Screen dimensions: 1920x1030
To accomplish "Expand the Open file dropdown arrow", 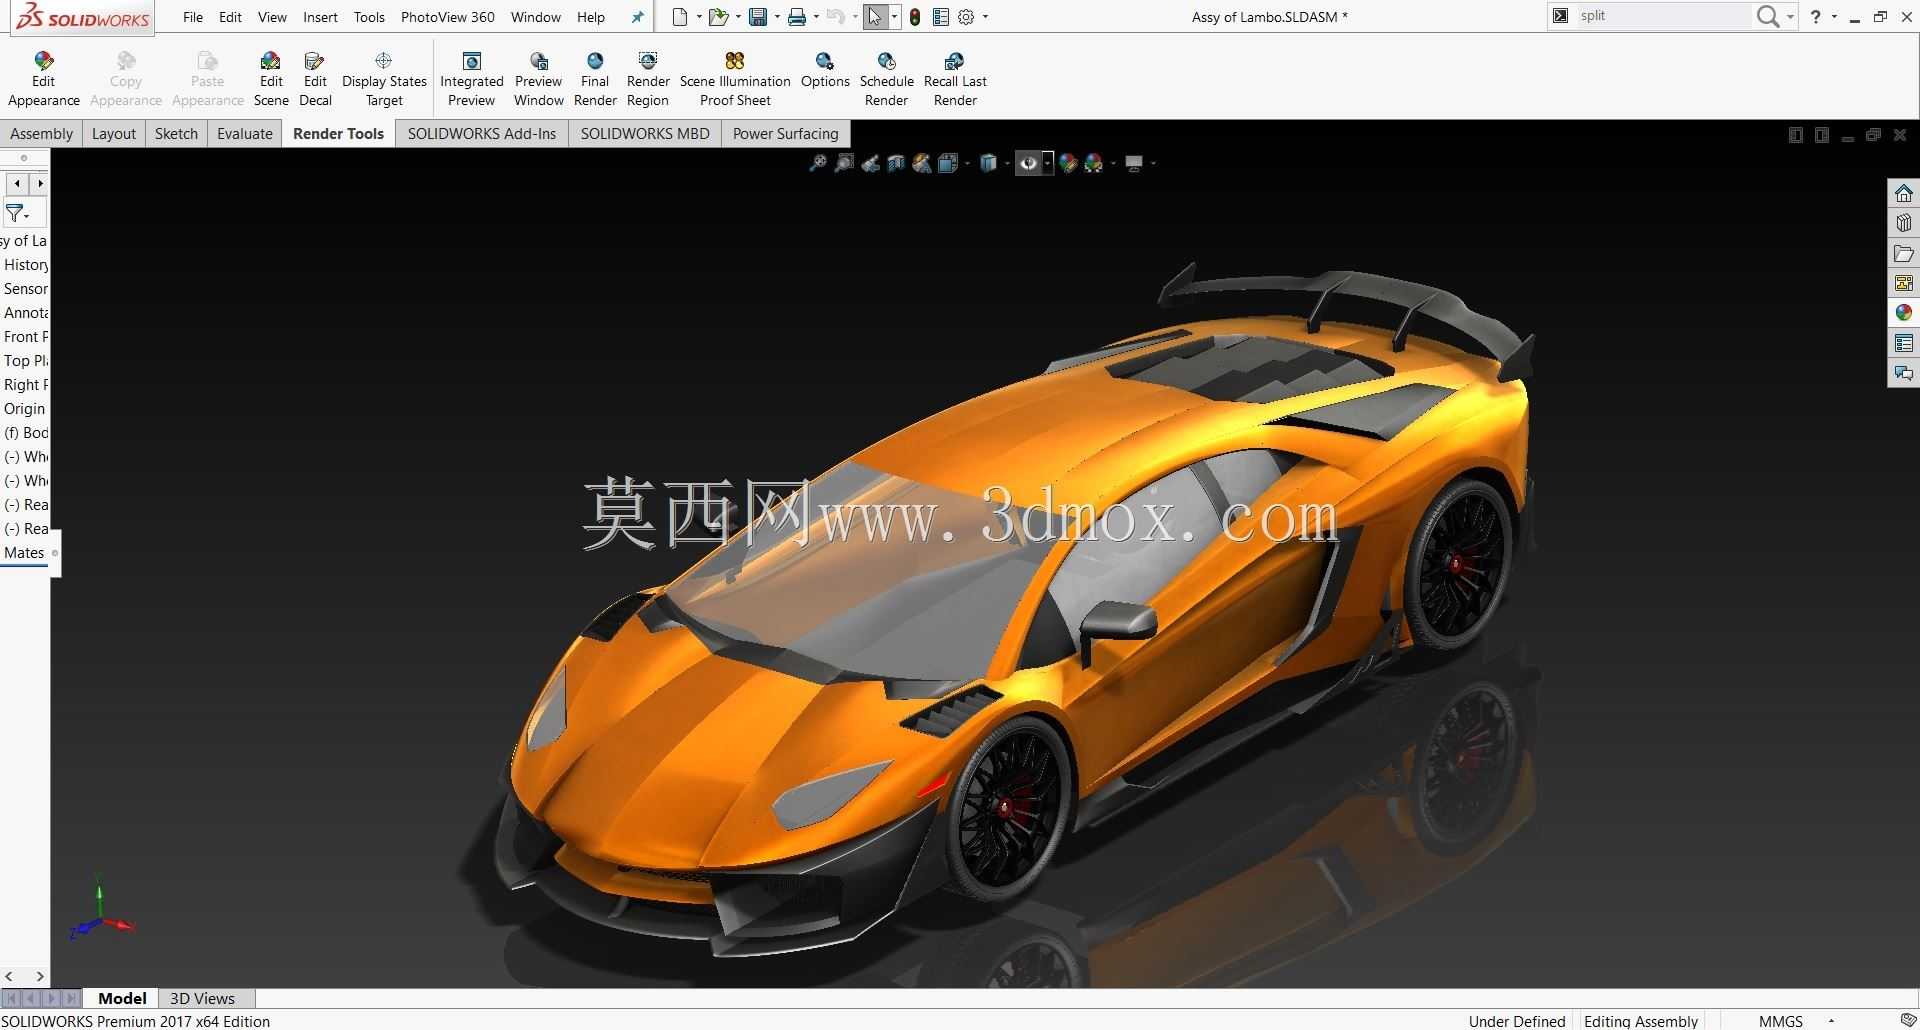I will point(738,17).
